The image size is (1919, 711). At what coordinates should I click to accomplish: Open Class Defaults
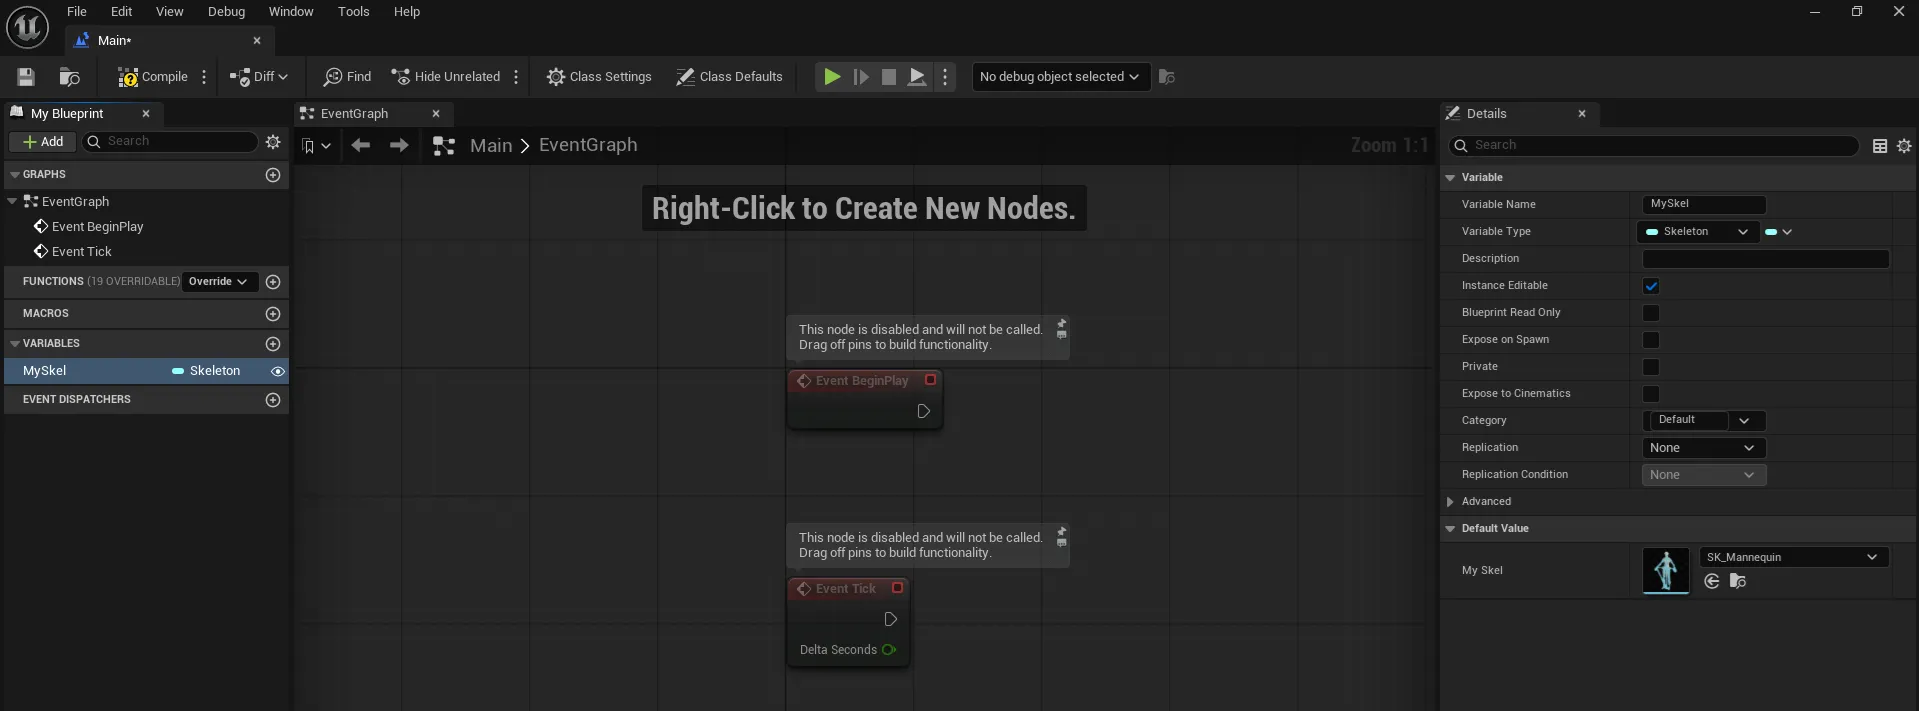[x=729, y=77]
